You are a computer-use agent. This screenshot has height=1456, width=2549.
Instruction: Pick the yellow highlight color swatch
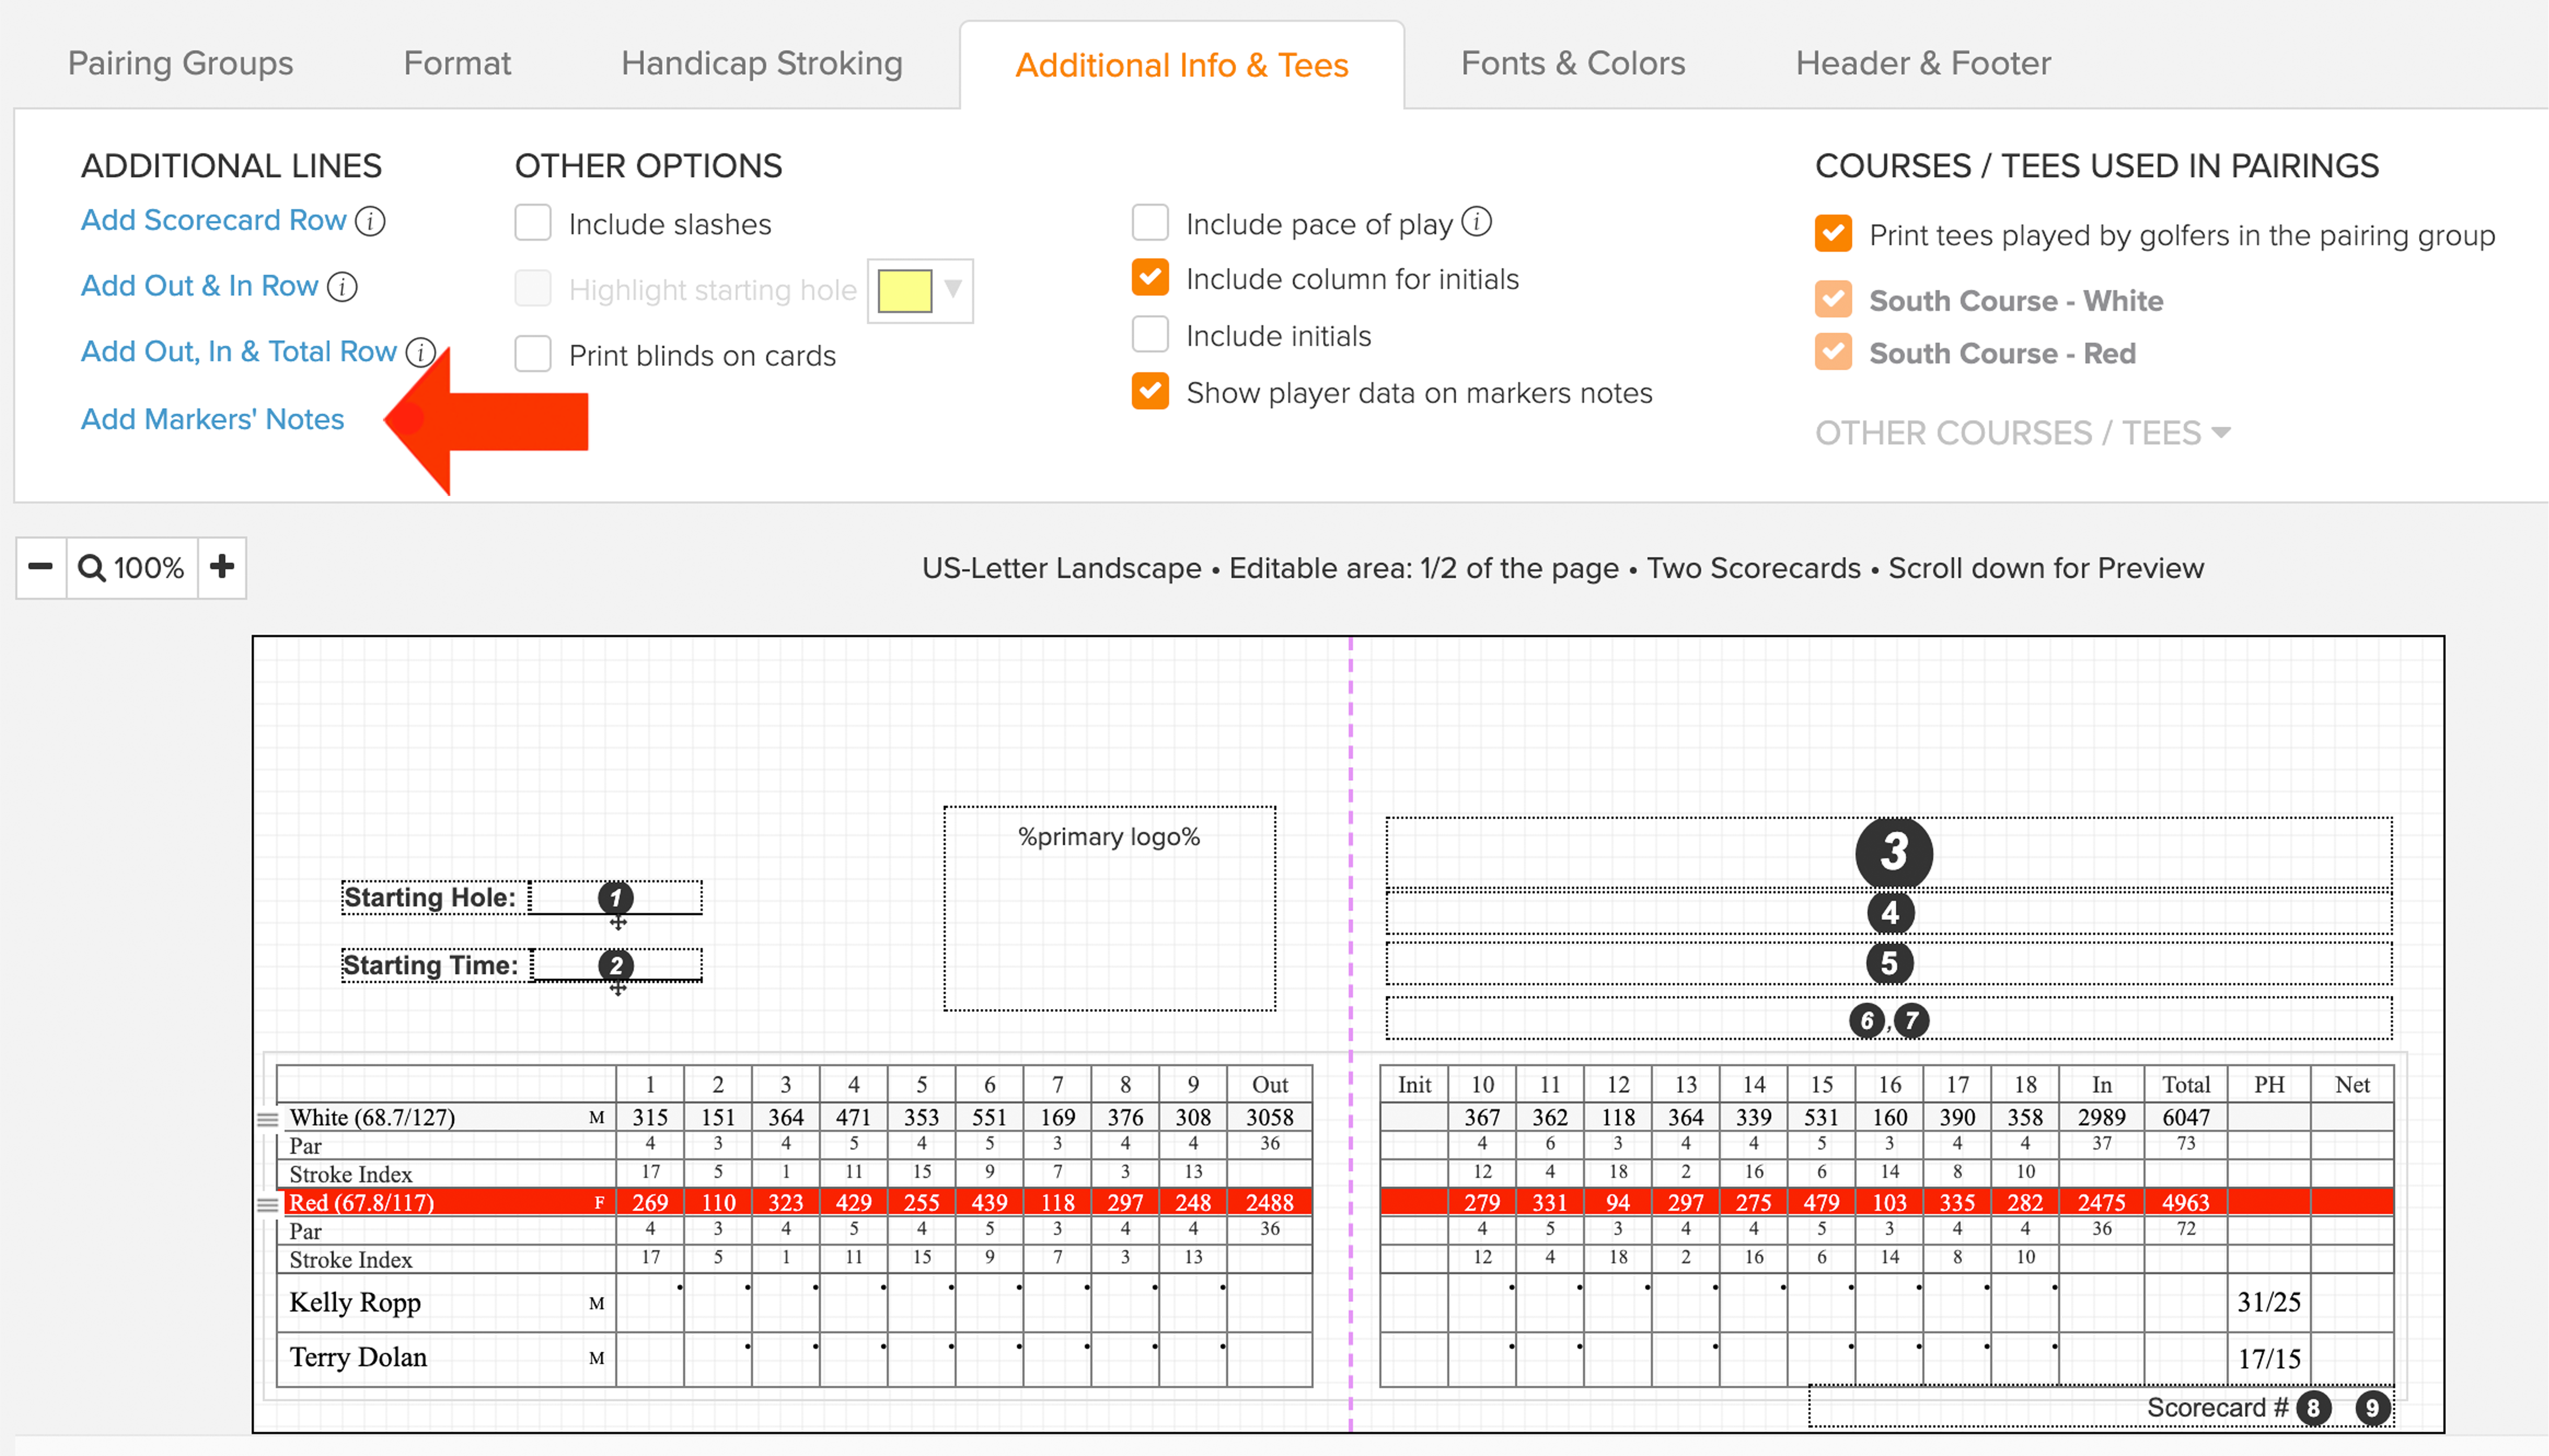coord(905,291)
